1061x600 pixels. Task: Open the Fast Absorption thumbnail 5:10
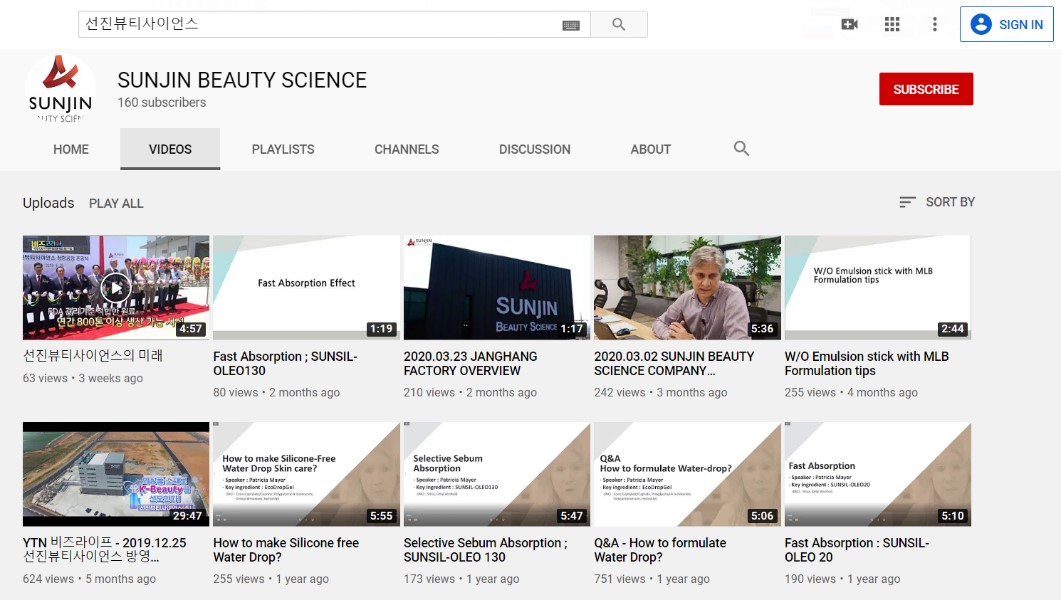pos(878,474)
